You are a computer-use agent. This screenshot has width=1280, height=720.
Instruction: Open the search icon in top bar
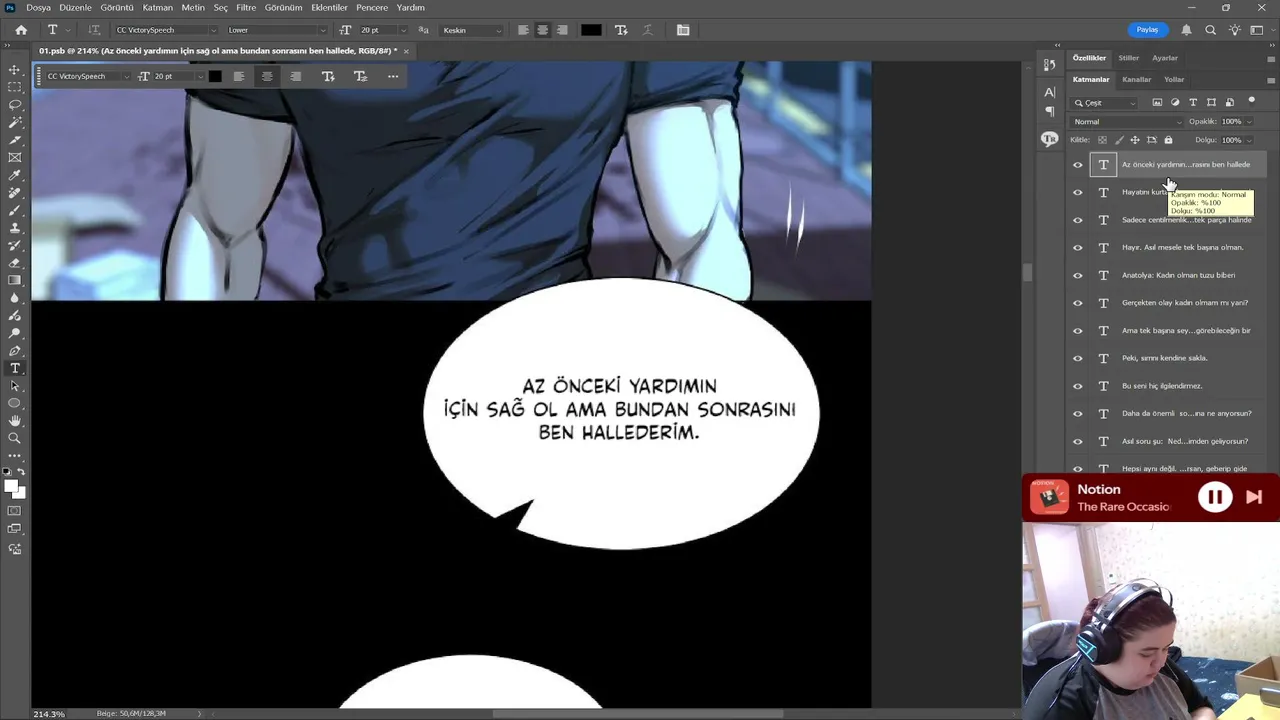pyautogui.click(x=1210, y=30)
